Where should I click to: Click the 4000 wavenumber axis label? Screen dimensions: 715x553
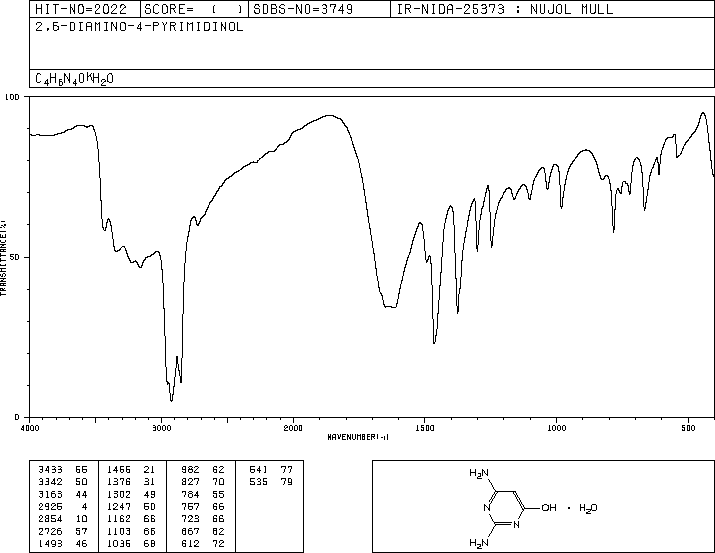tap(30, 428)
